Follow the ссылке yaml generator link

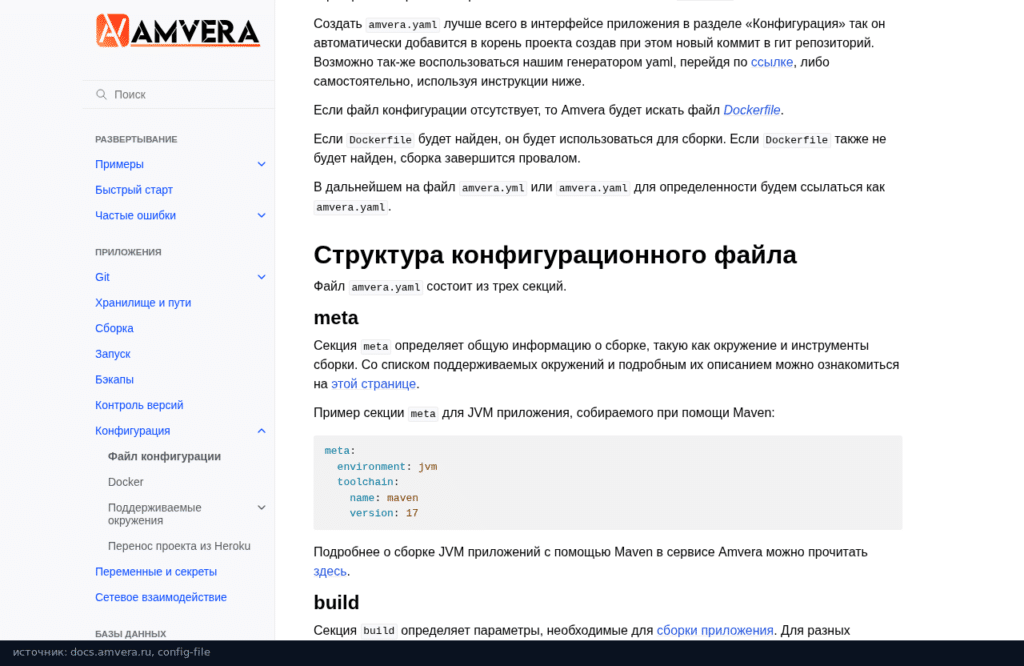(772, 62)
